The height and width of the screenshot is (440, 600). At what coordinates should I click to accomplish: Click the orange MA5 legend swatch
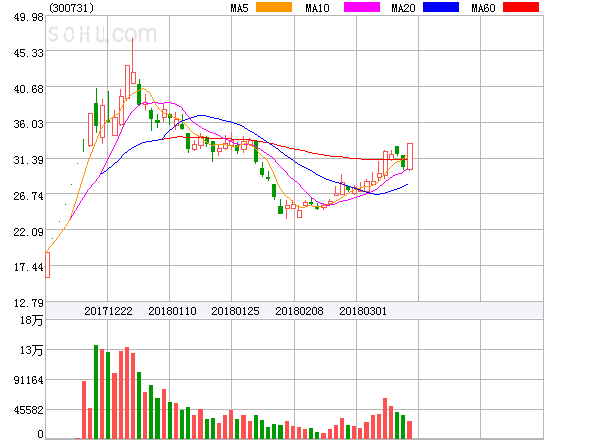[x=274, y=7]
